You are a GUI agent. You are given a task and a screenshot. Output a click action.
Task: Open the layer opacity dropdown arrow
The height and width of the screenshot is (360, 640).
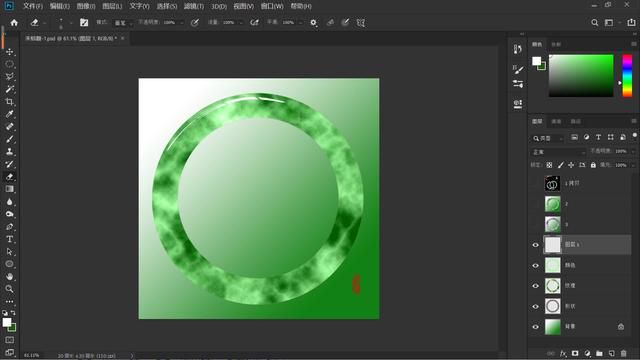633,151
